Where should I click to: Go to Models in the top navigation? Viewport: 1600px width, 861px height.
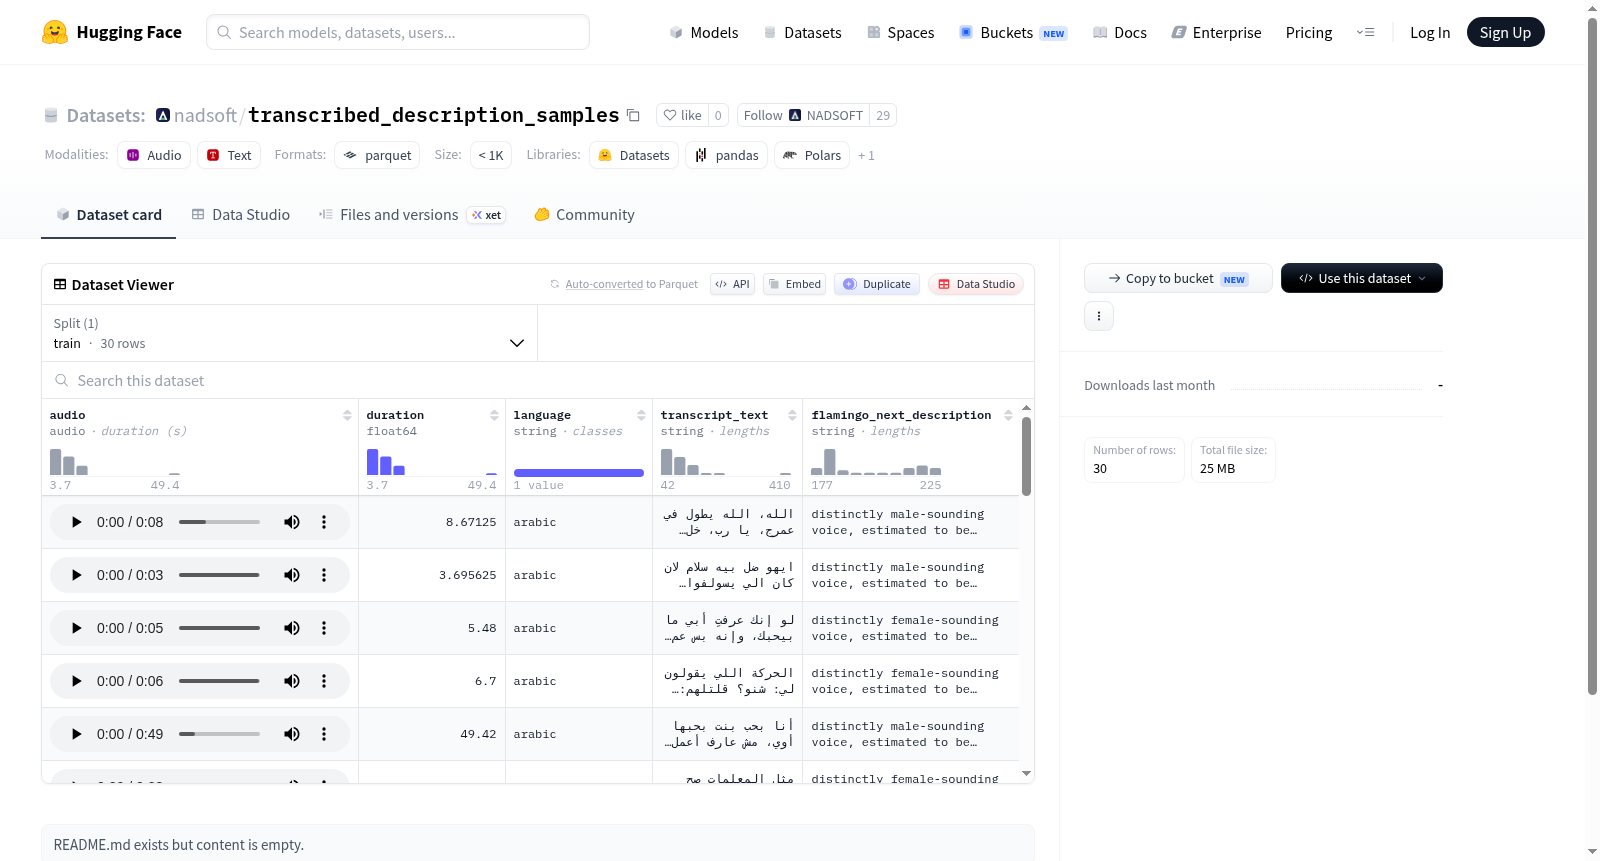pyautogui.click(x=704, y=32)
